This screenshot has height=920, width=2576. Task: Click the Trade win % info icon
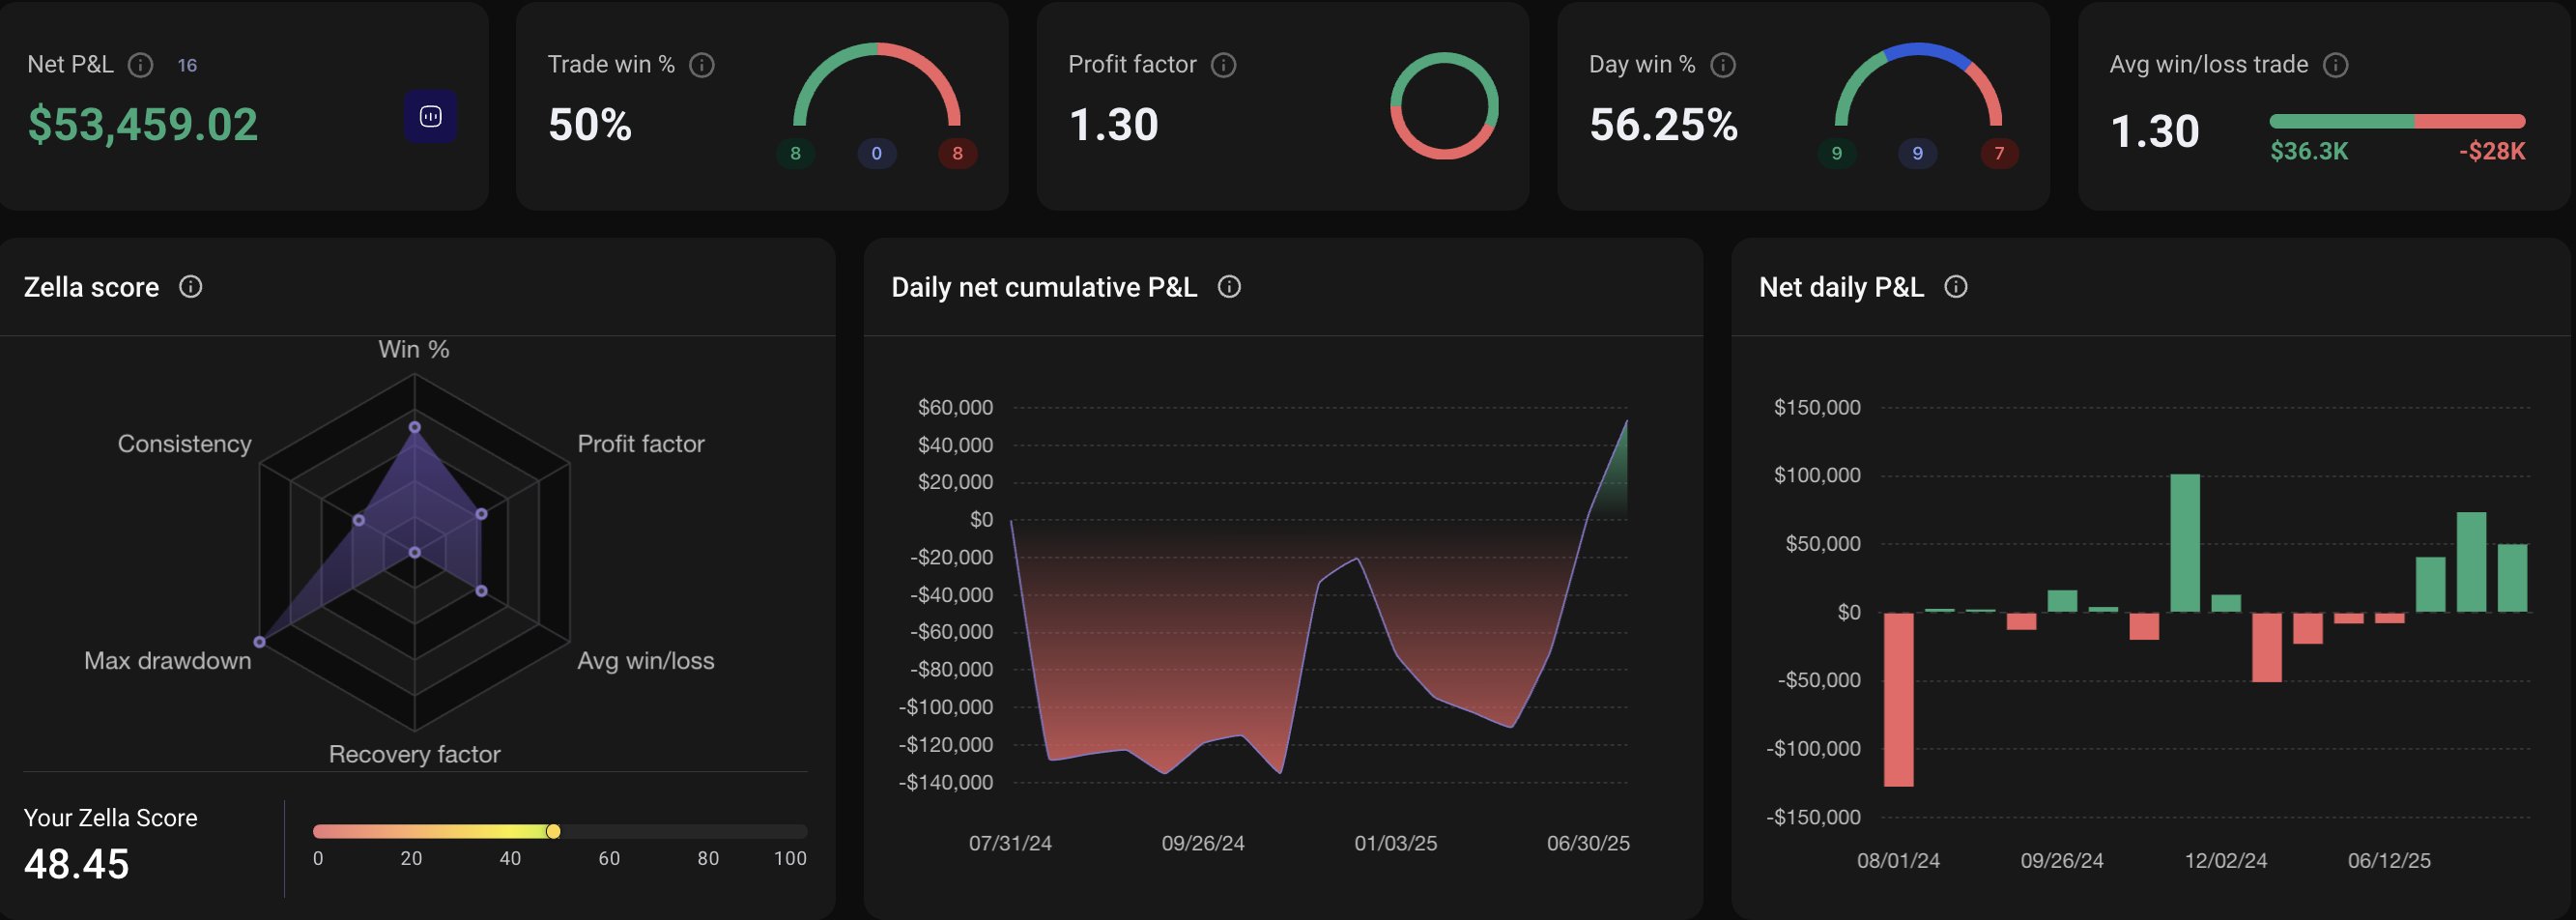tap(702, 65)
